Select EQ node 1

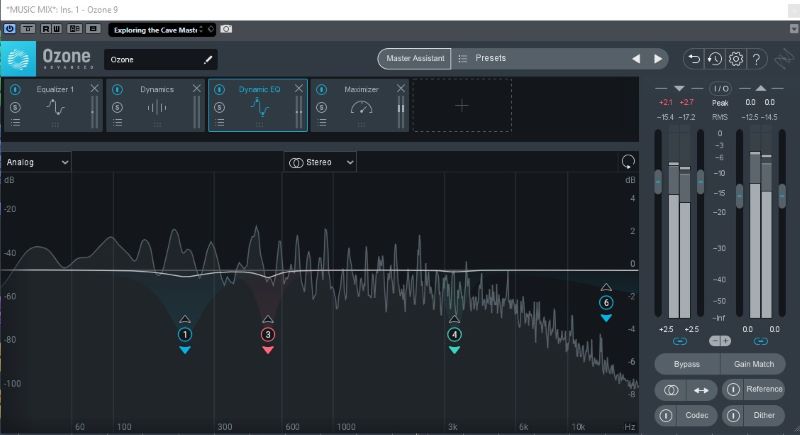click(185, 335)
